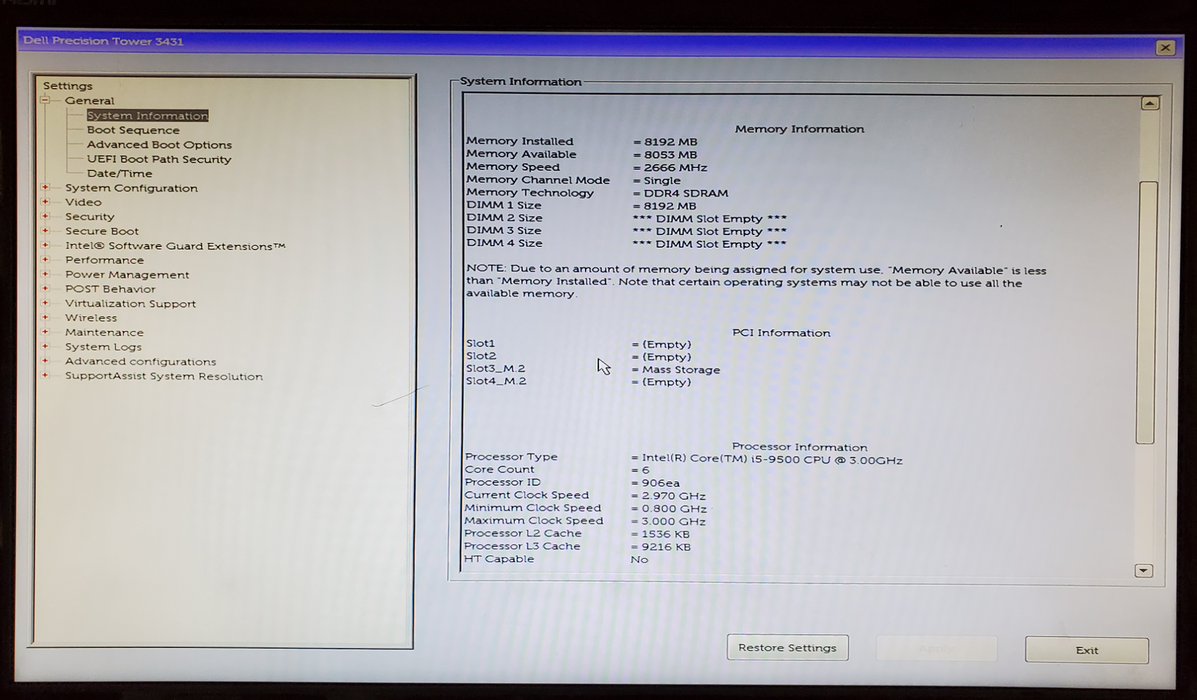Open the Boot Sequence item

(133, 130)
